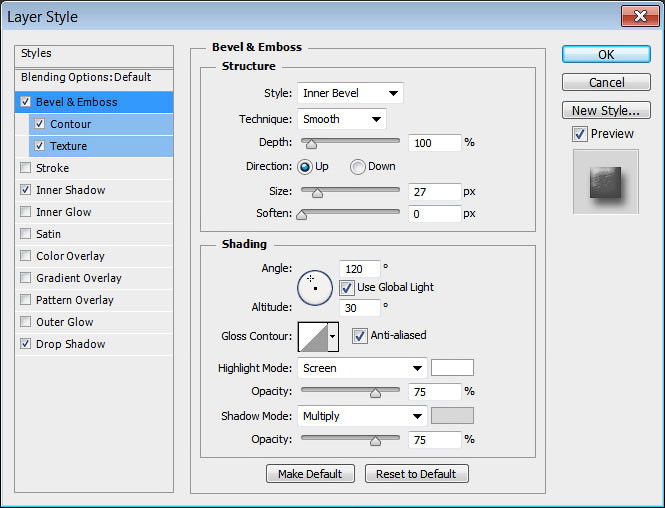Viewport: 665px width, 508px height.
Task: Open the Gloss Contour picker arrow
Action: click(x=333, y=337)
